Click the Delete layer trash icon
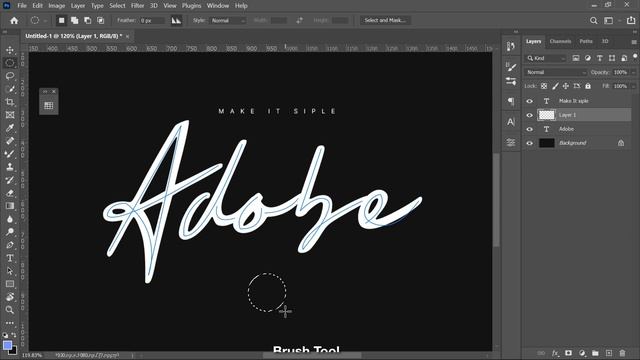The width and height of the screenshot is (640, 360). click(622, 353)
